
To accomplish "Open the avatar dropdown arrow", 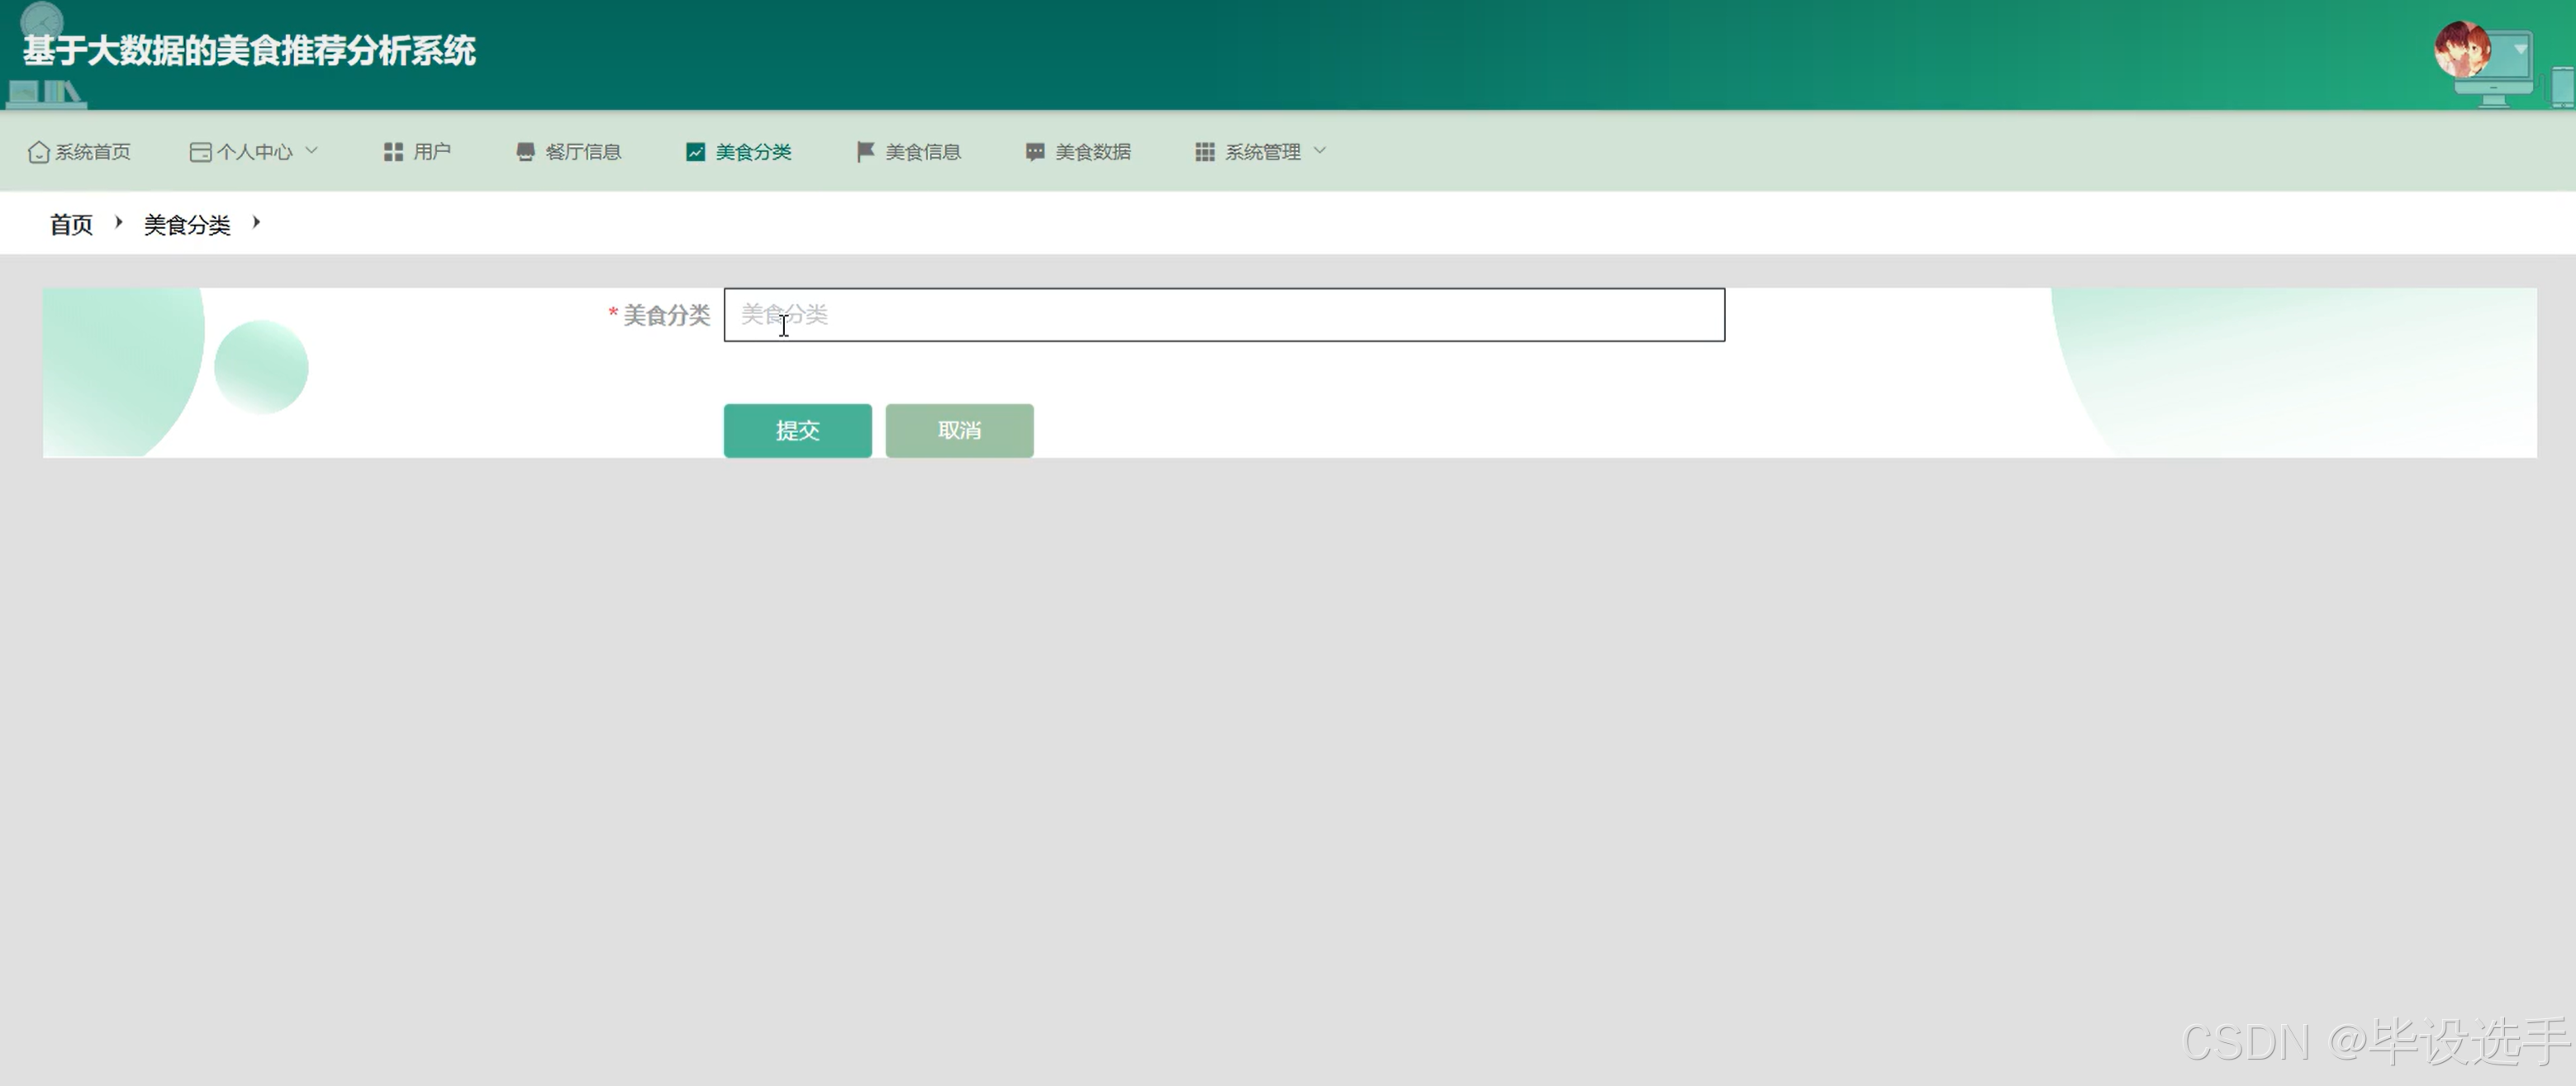I will pos(2521,48).
